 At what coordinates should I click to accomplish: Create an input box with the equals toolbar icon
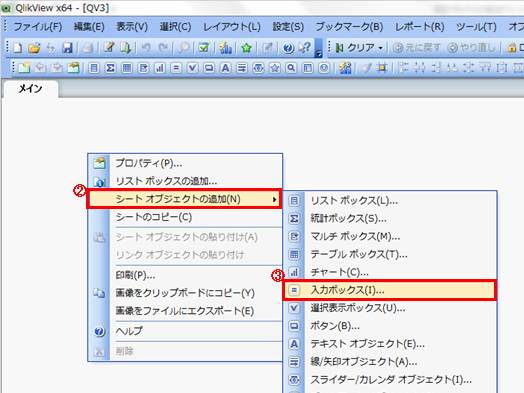click(x=176, y=68)
